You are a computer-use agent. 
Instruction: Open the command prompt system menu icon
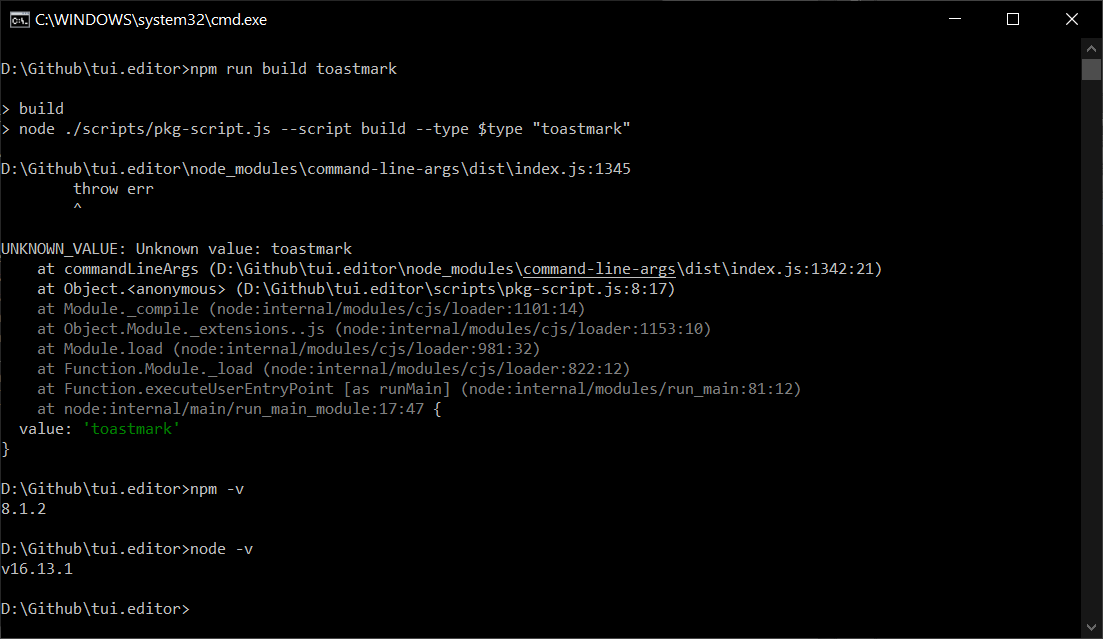[20, 19]
